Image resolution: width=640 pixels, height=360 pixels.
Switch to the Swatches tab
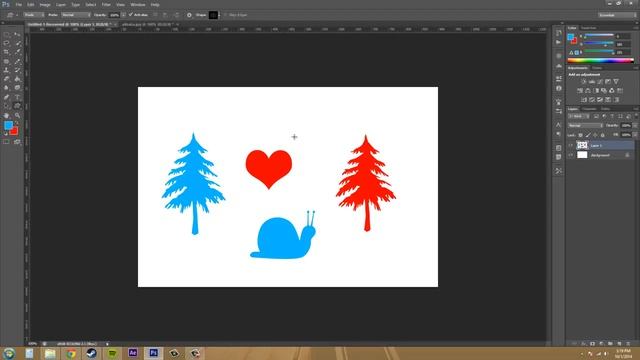click(x=589, y=28)
